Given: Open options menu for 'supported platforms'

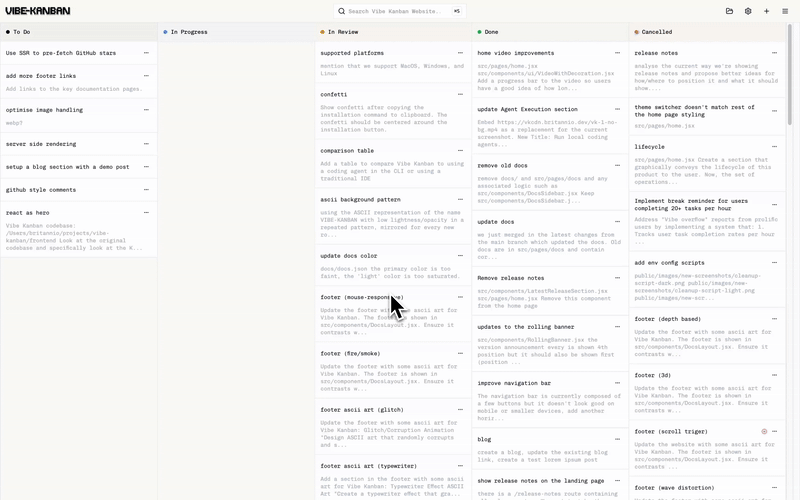Looking at the screenshot, I should pyautogui.click(x=460, y=53).
